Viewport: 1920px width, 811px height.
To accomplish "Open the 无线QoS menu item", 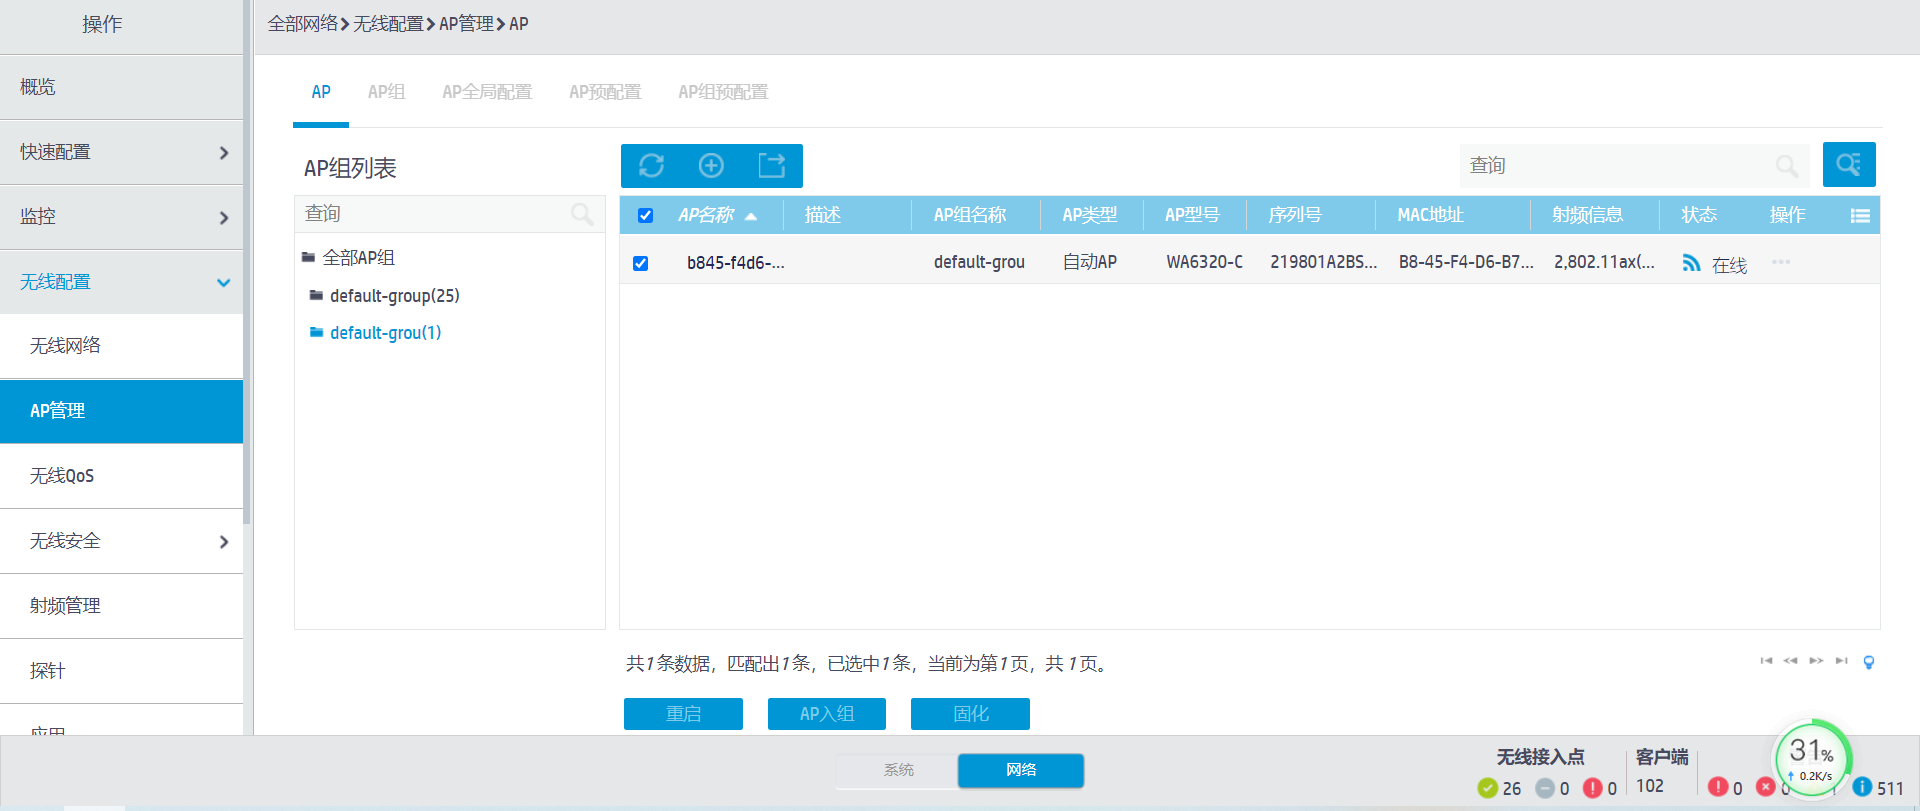I will tap(121, 476).
